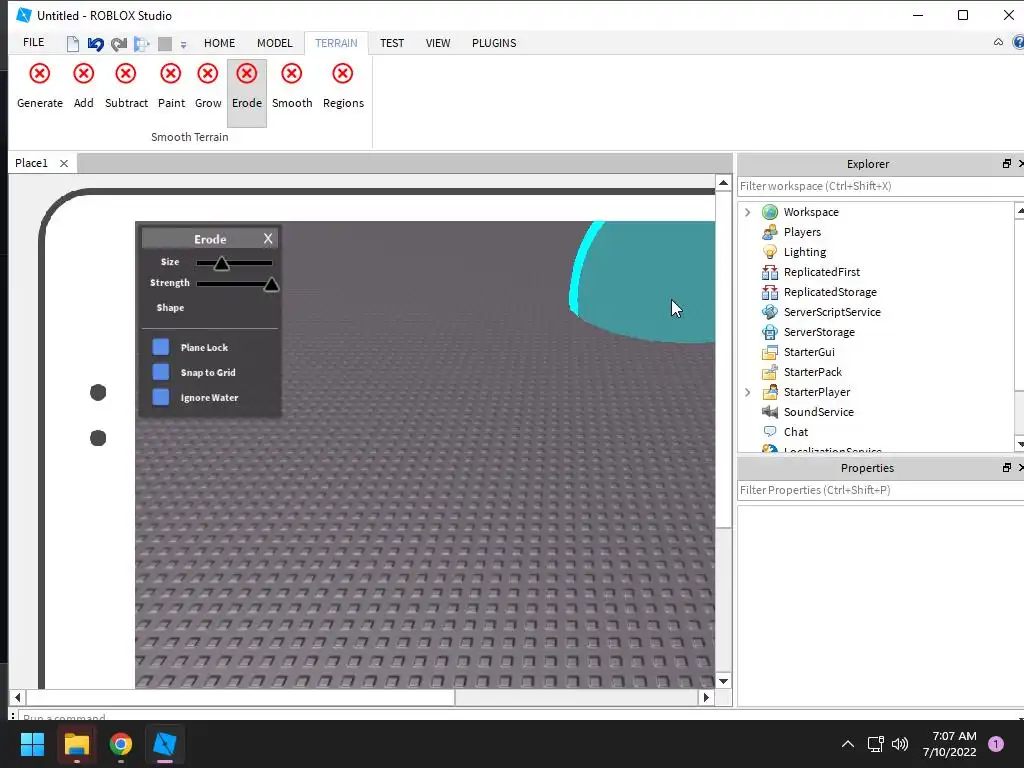Close the Erode tool panel
This screenshot has height=768, width=1024.
(268, 239)
